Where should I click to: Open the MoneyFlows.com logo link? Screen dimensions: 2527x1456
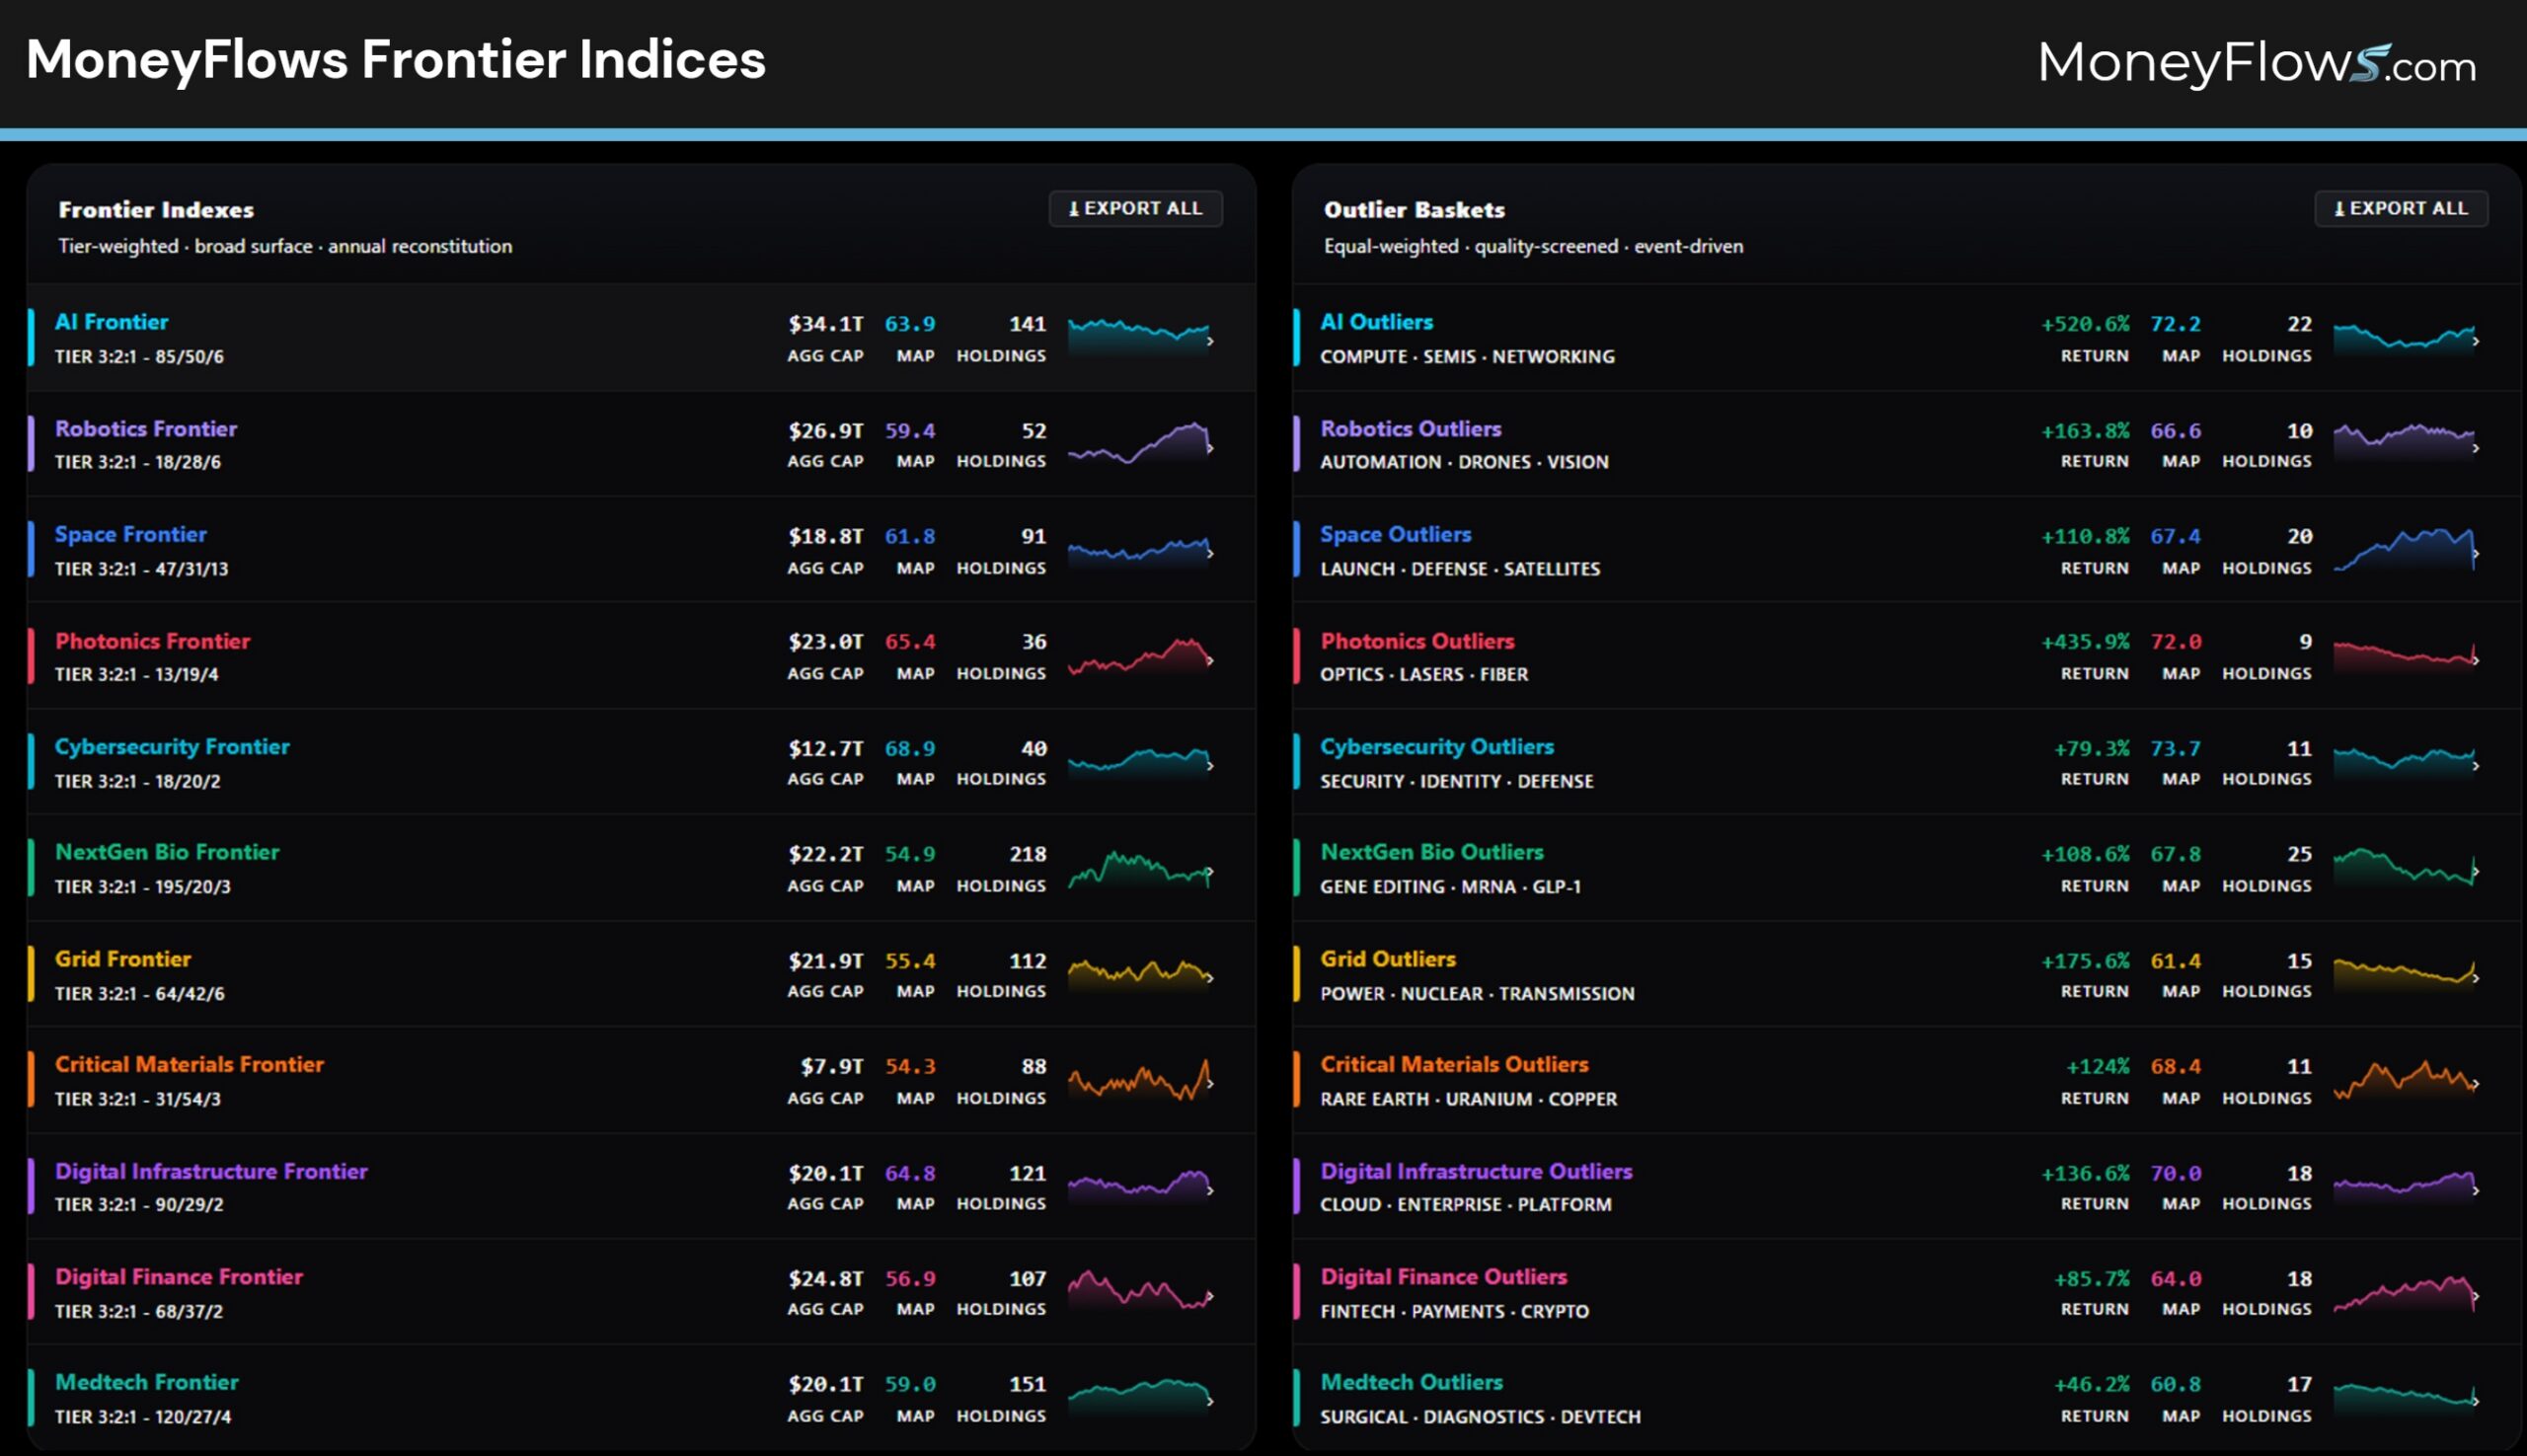click(2257, 63)
